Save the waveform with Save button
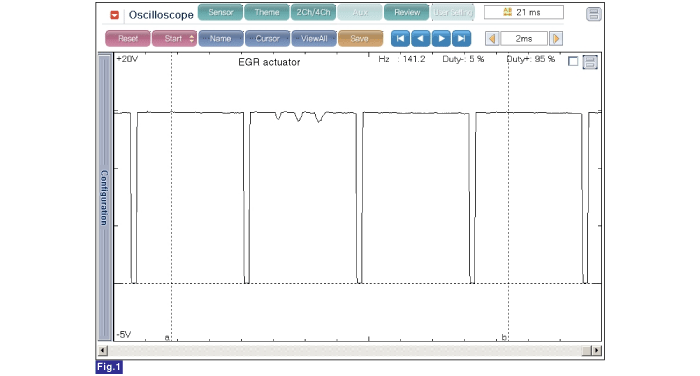 point(360,38)
